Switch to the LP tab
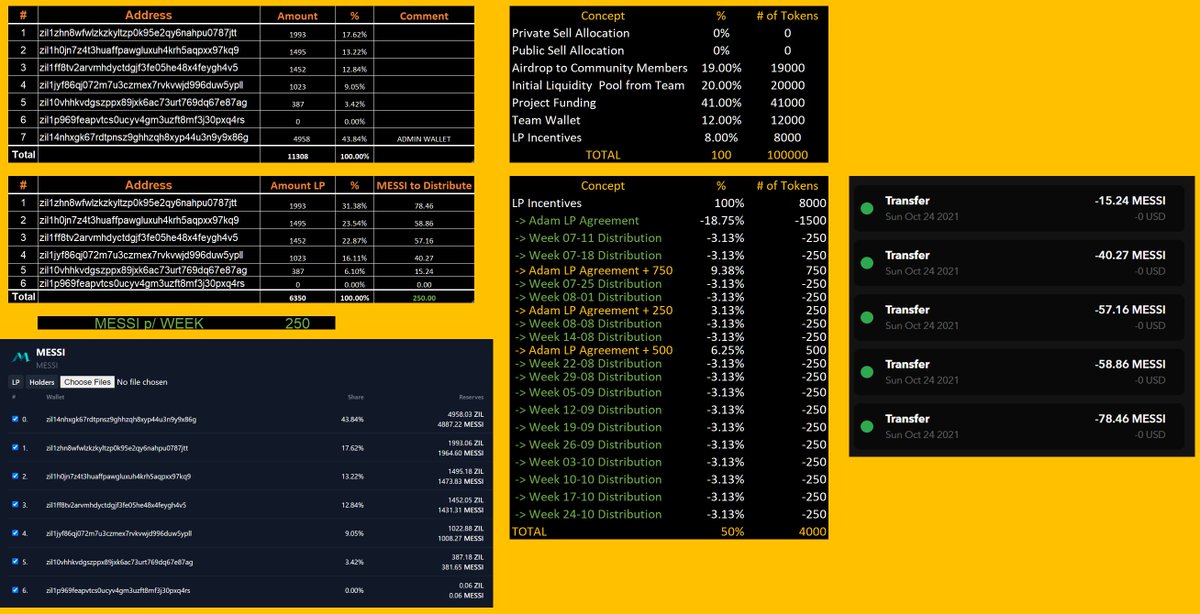The width and height of the screenshot is (1200, 614). coord(16,382)
